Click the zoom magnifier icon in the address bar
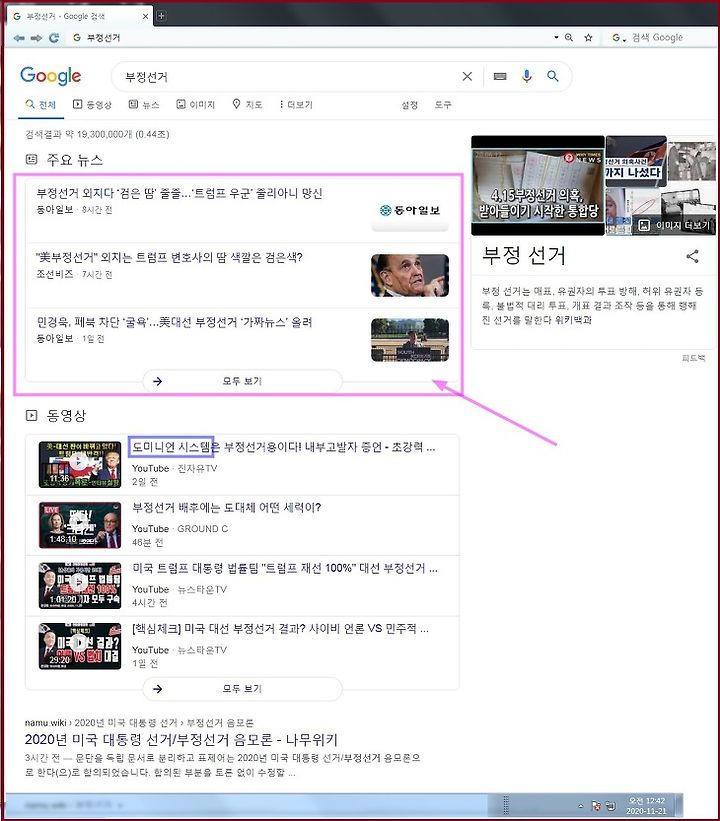Image resolution: width=720 pixels, height=821 pixels. (569, 38)
